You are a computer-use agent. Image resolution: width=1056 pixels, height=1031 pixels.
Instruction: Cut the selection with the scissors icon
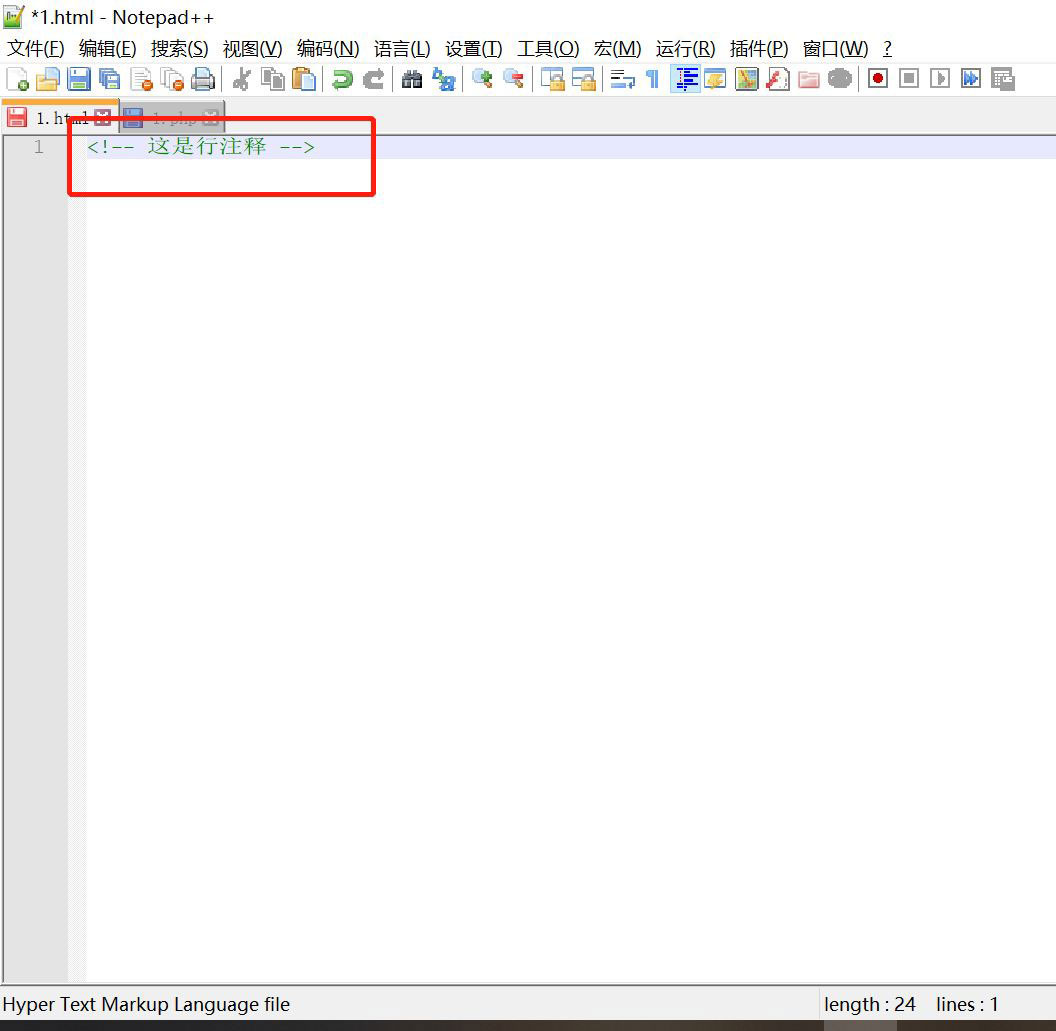point(241,79)
